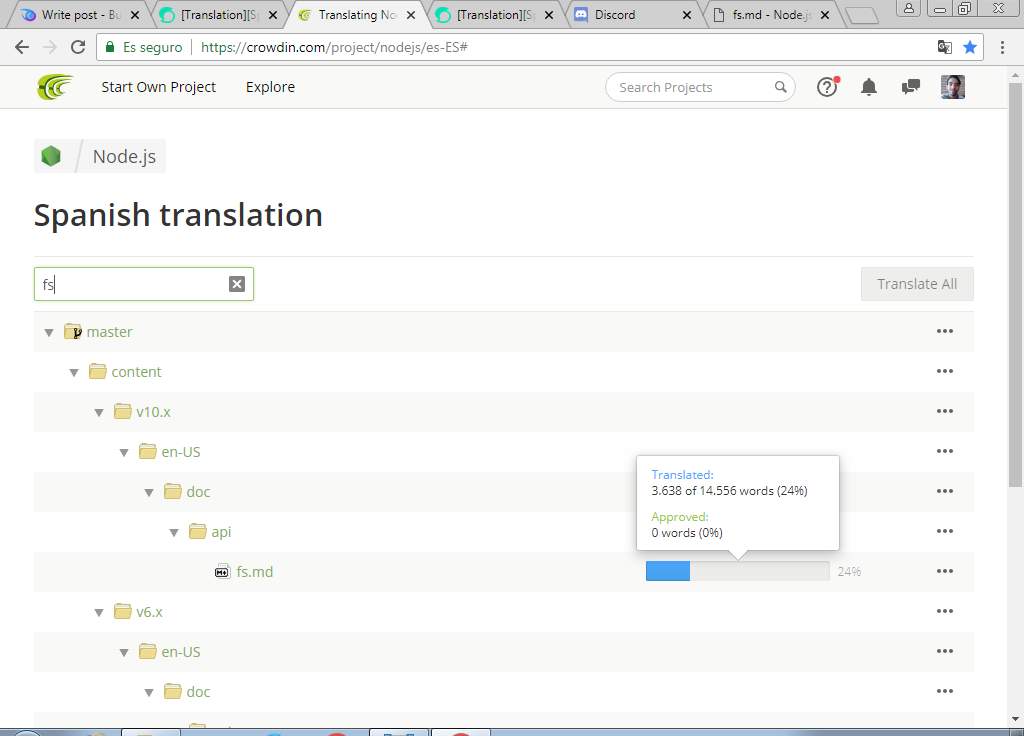Screen dimensions: 1024x736
Task: Open the Chrome three-dot menu
Action: [1002, 47]
